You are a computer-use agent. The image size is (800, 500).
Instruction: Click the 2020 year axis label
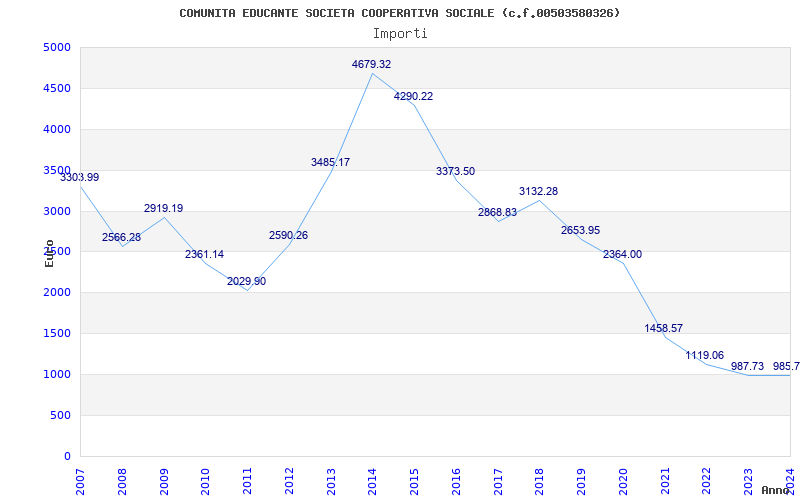[x=623, y=481]
